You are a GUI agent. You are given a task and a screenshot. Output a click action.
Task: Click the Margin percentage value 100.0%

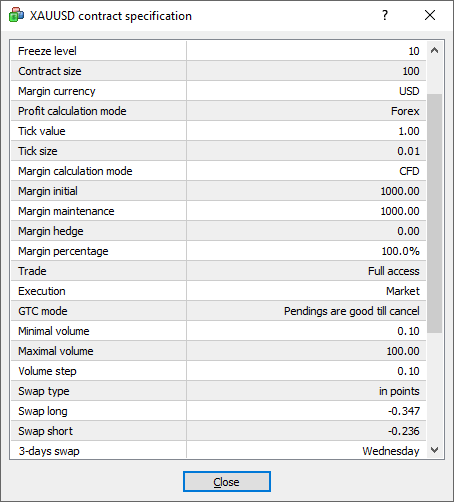click(x=400, y=251)
